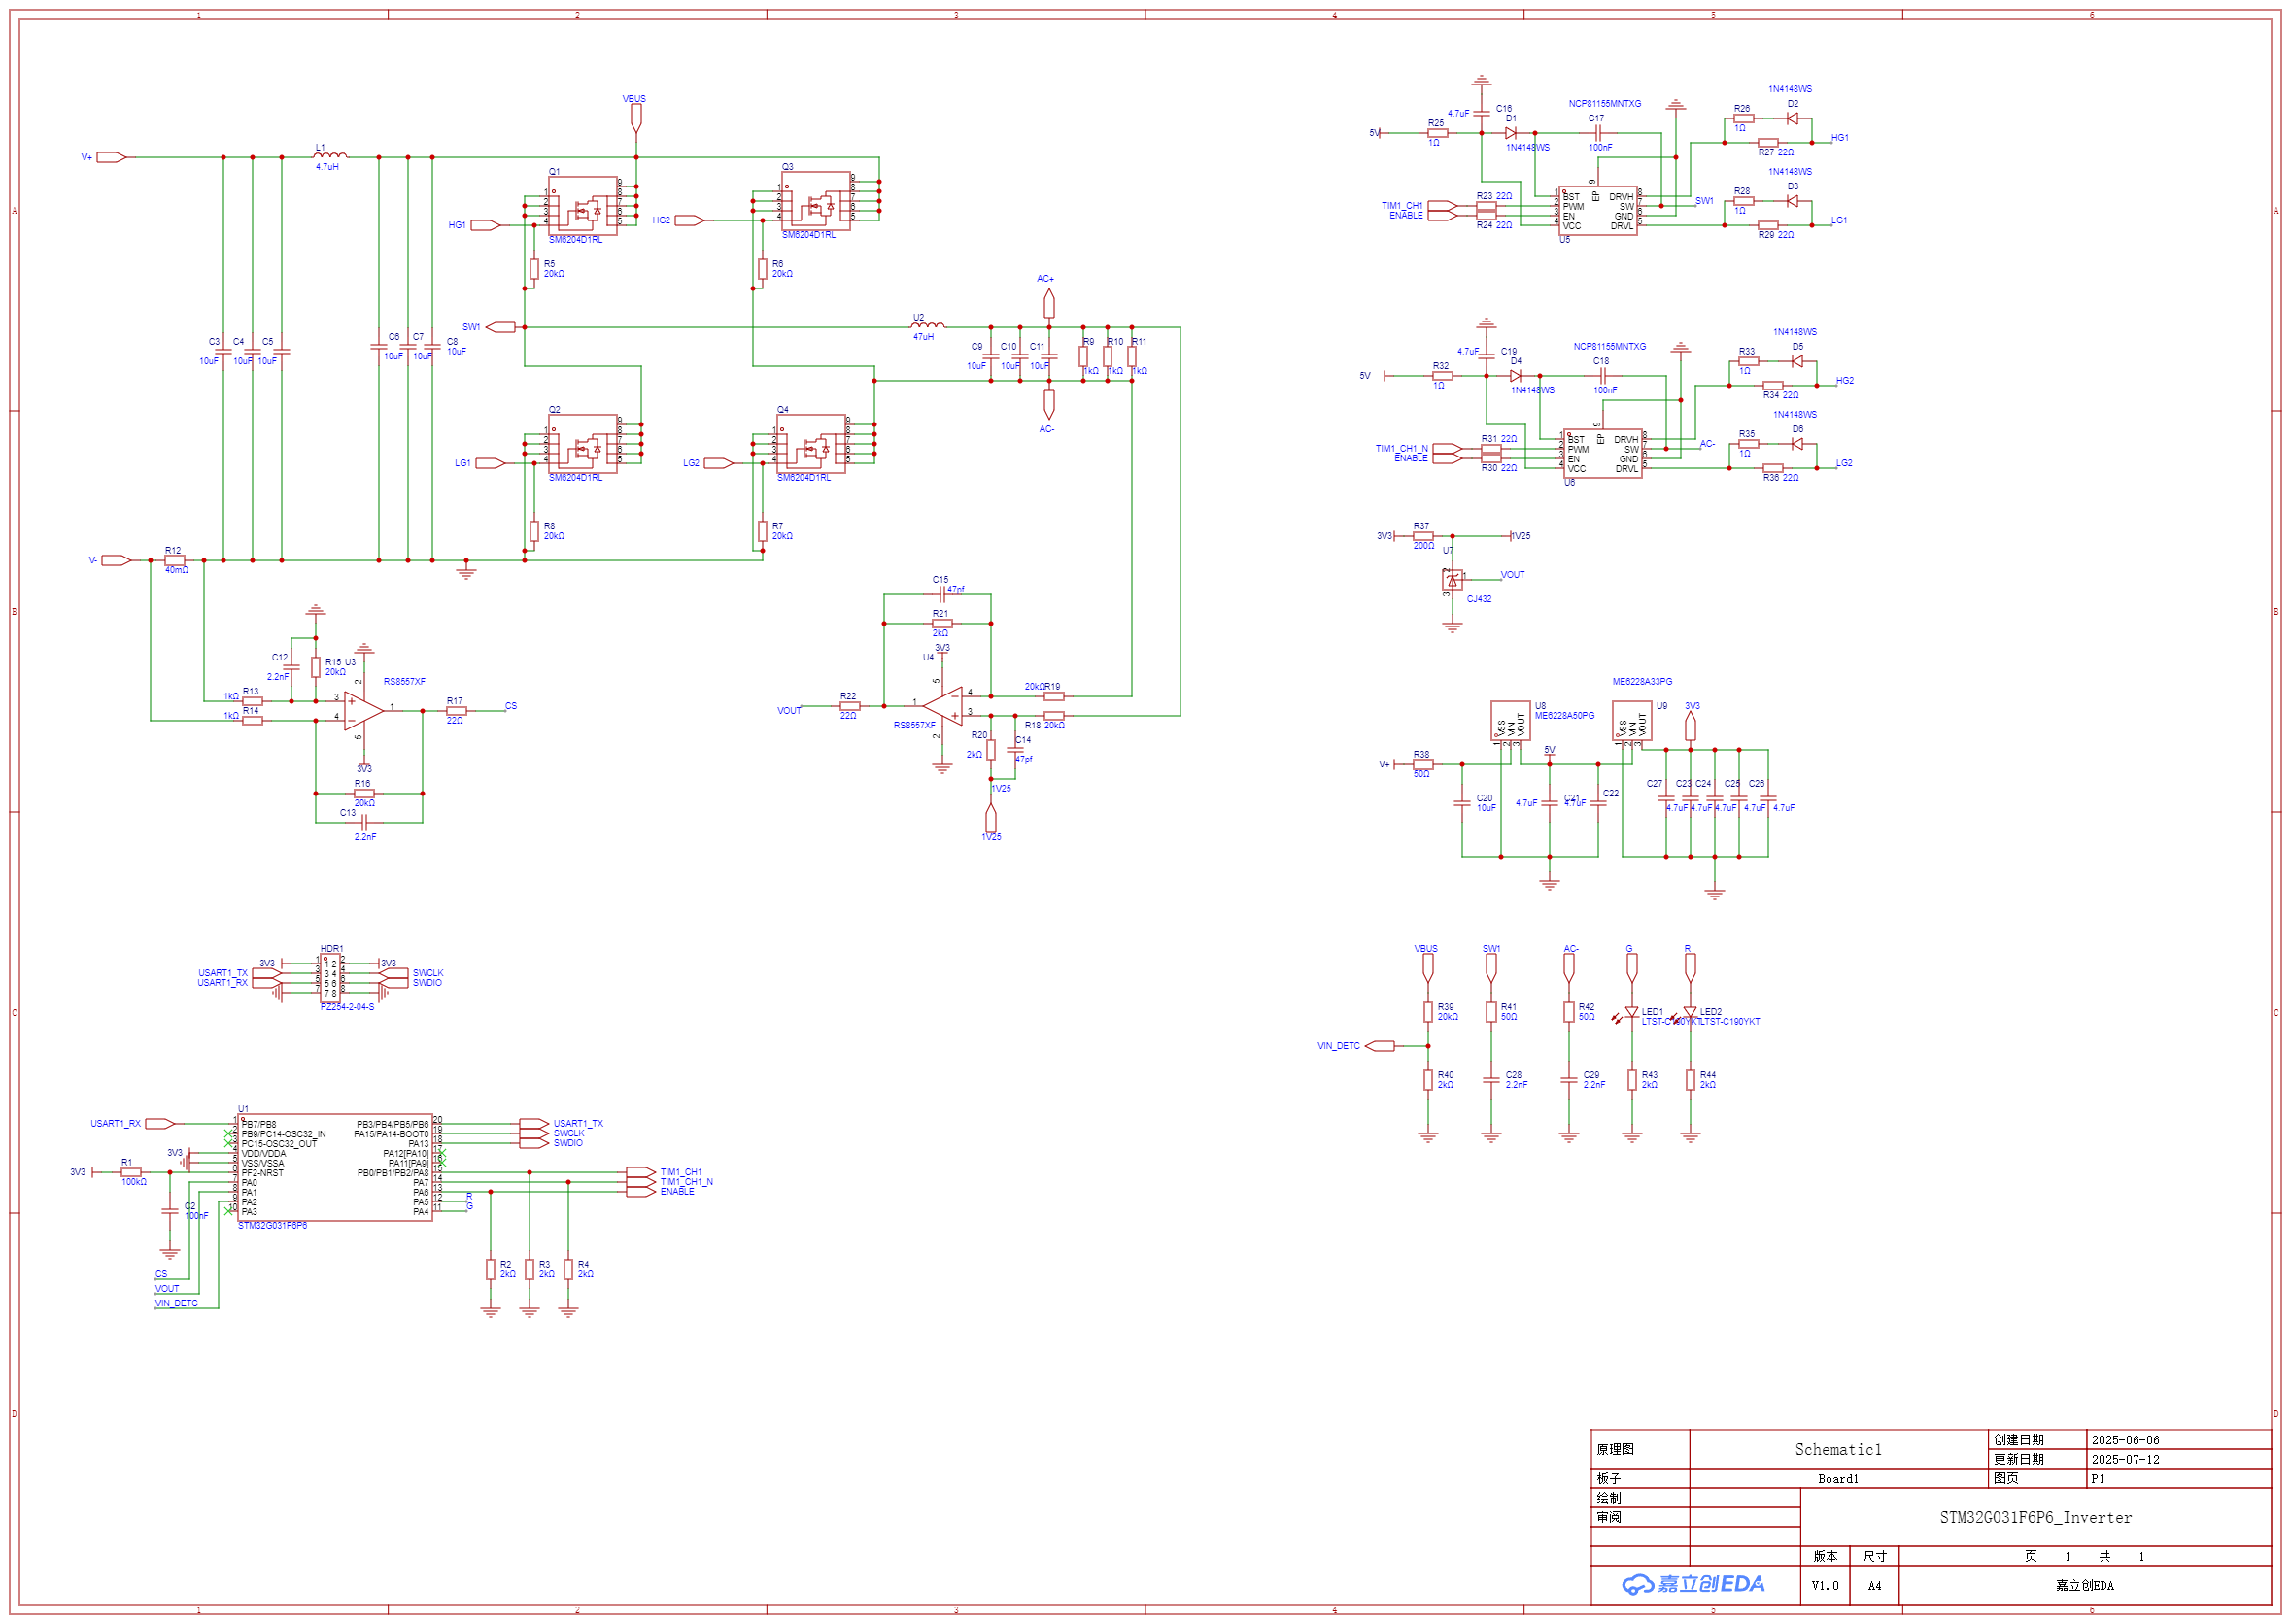
Task: Select the VIN_DETC port near R39
Action: tap(1380, 1046)
